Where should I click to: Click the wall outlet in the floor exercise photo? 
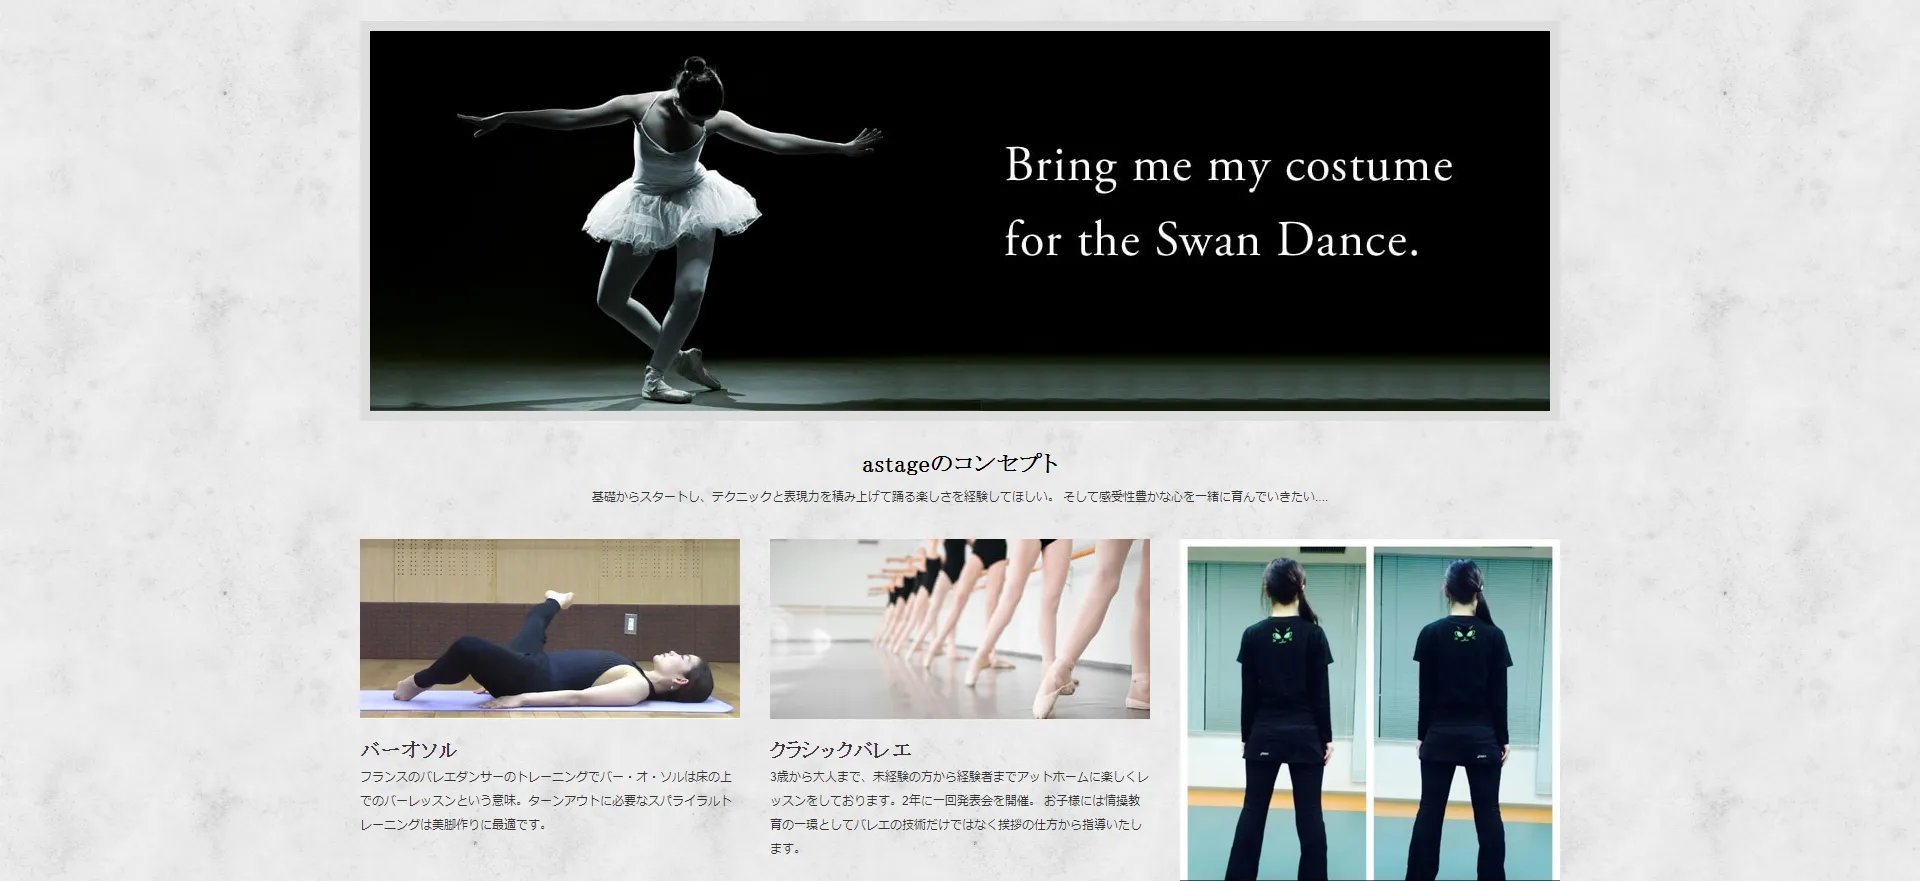point(630,624)
